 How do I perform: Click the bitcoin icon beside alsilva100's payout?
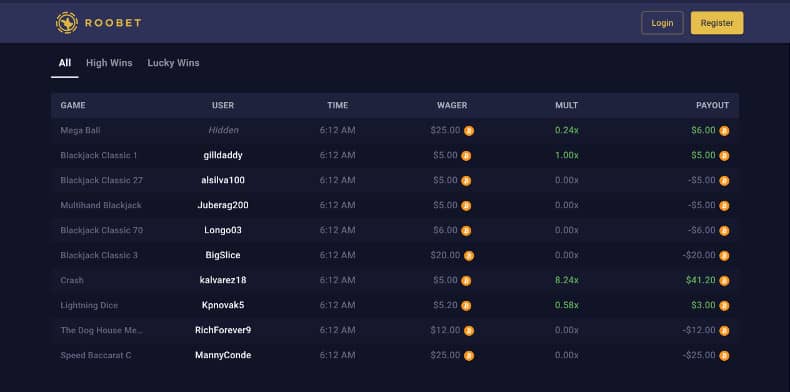(724, 181)
